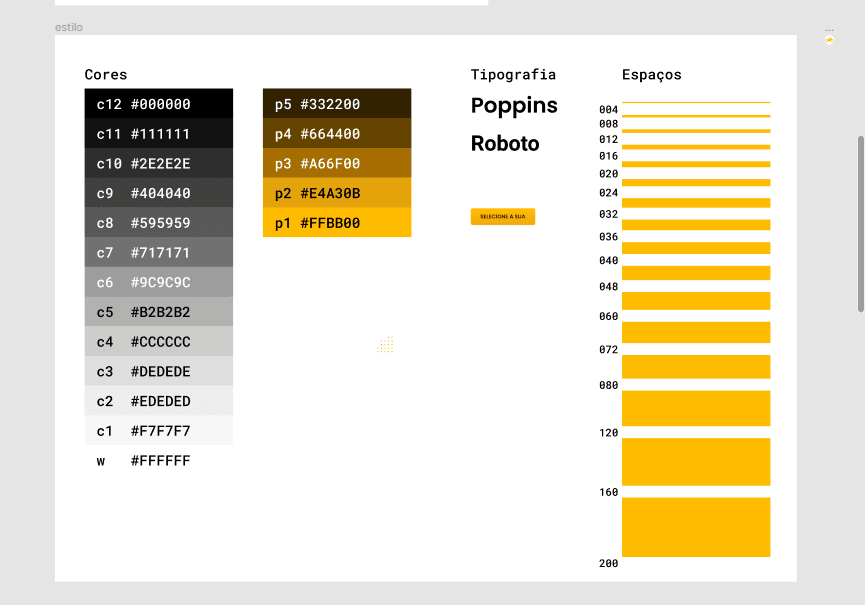This screenshot has width=865, height=605.
Task: Click the c6 #9C9C9C gray swatch
Action: [x=159, y=282]
